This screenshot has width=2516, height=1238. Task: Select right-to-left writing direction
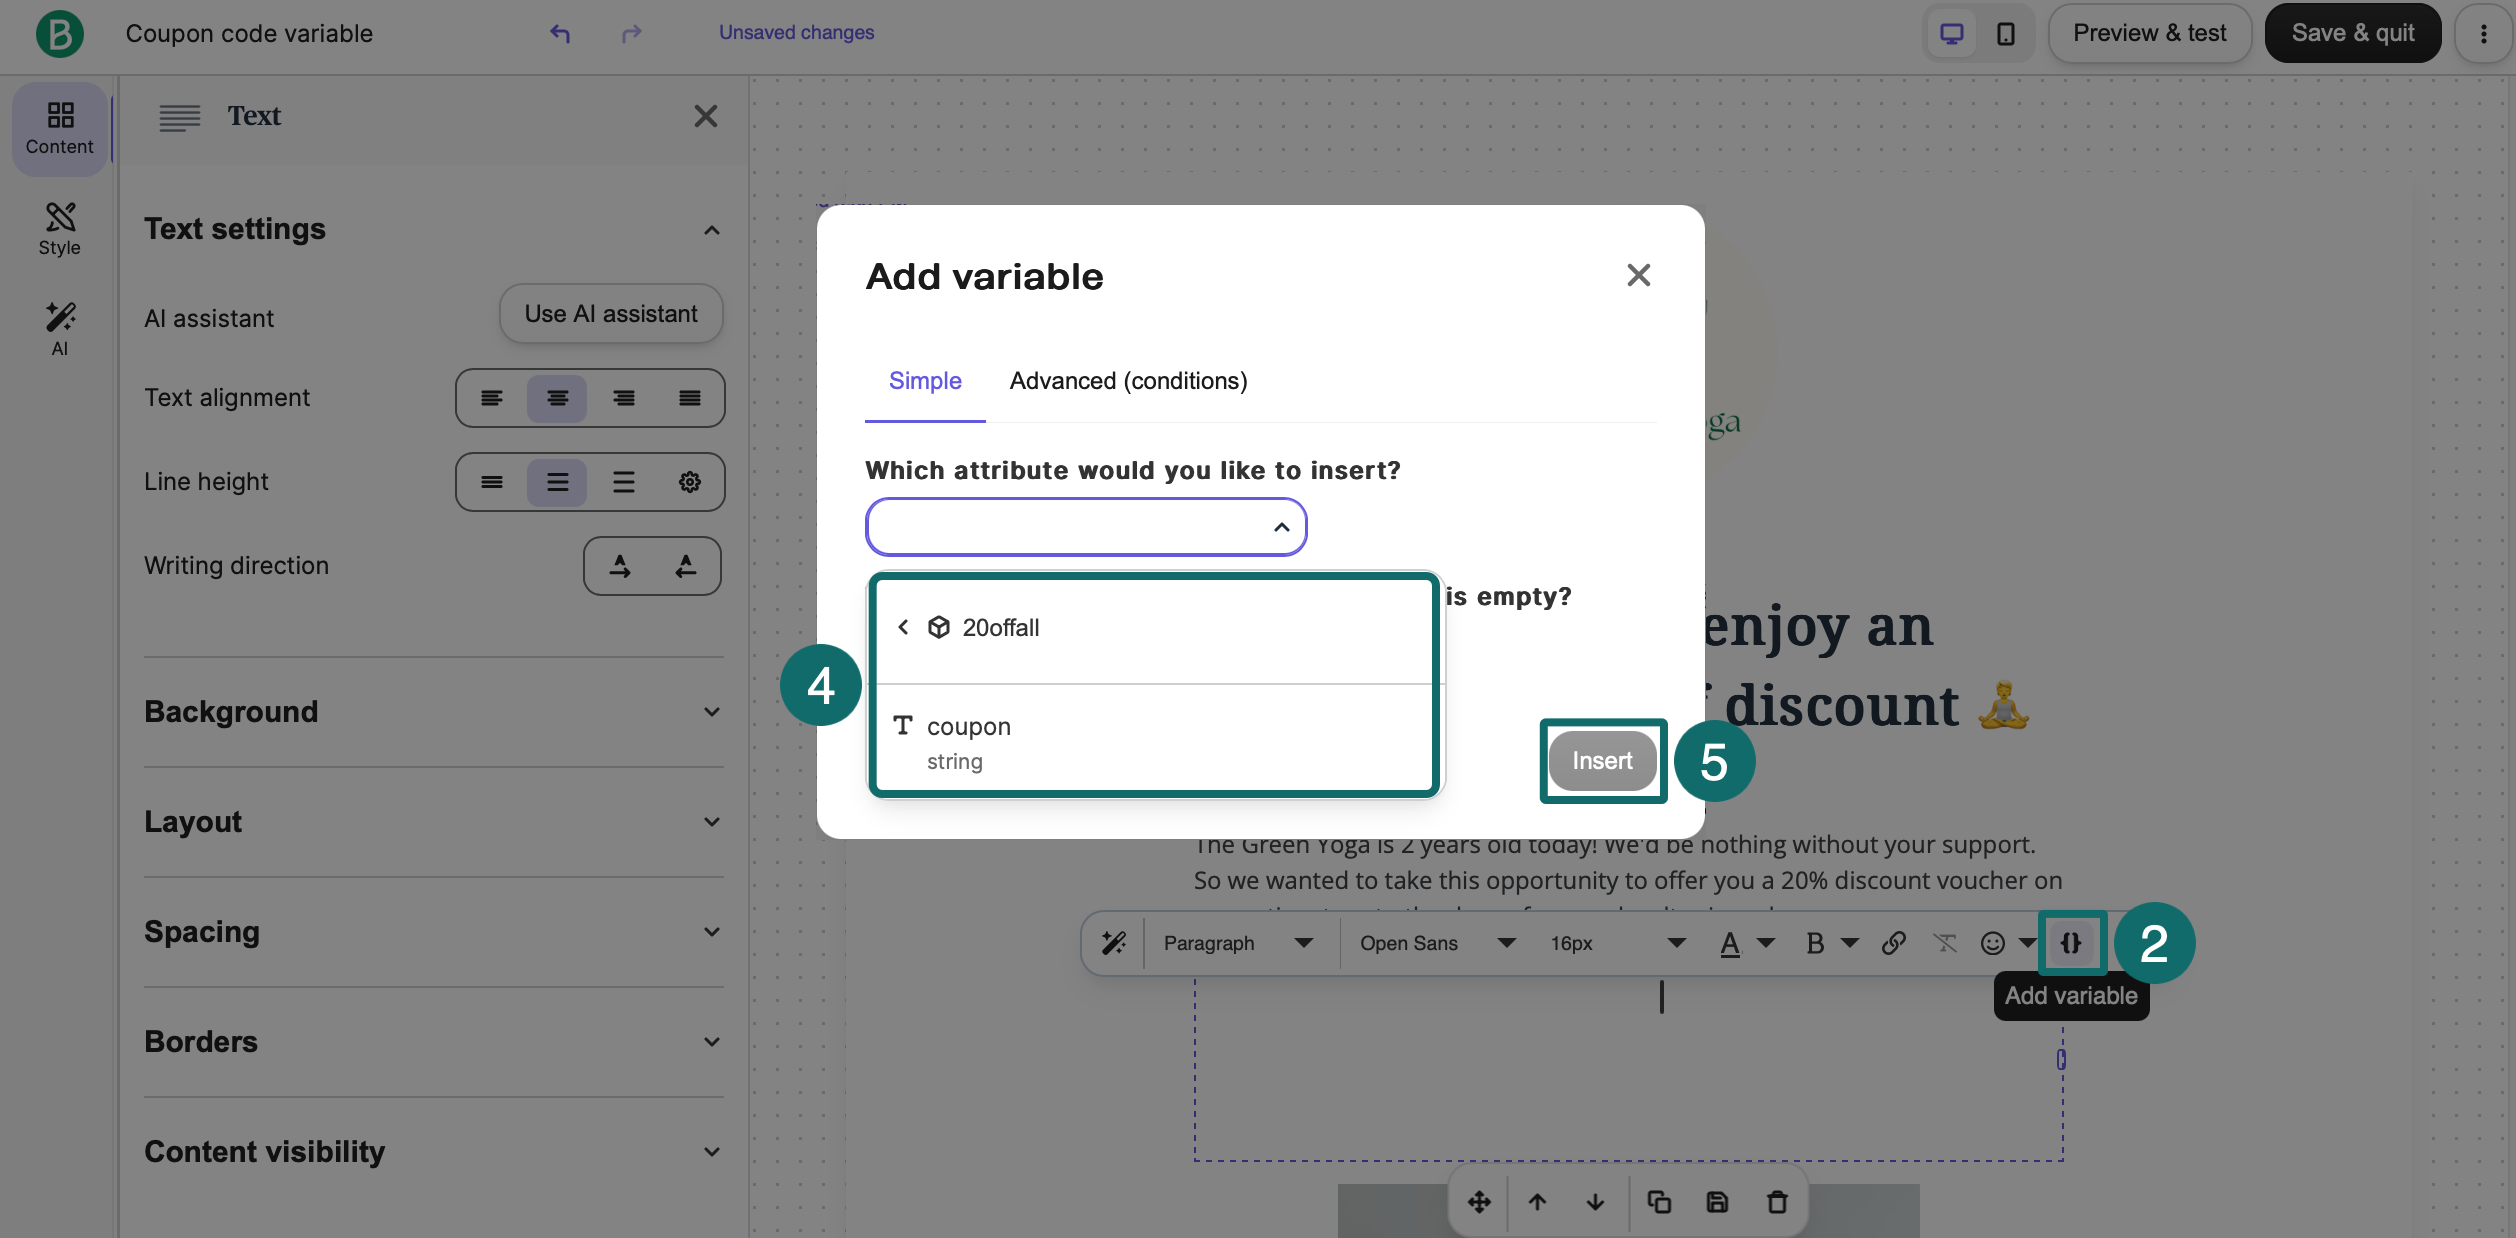click(685, 566)
